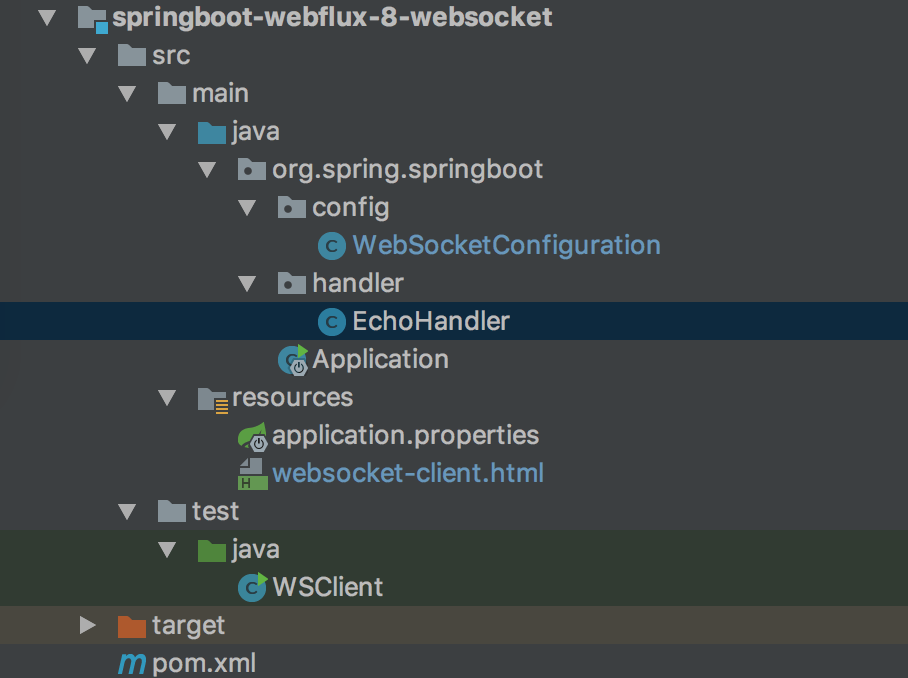This screenshot has width=908, height=678.
Task: Open the websocket-client.html file
Action: [408, 473]
